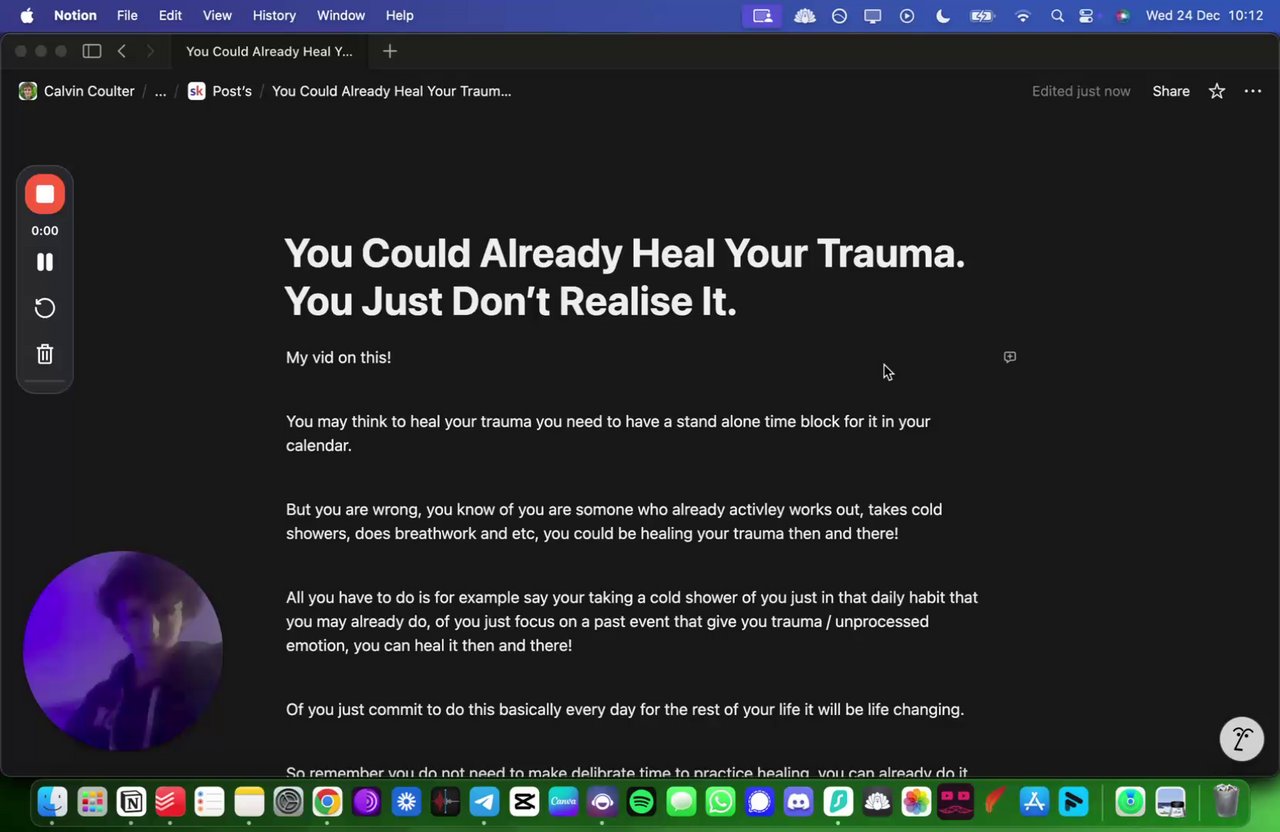Click the "My vid on this!" line
The image size is (1280, 832).
click(x=339, y=357)
